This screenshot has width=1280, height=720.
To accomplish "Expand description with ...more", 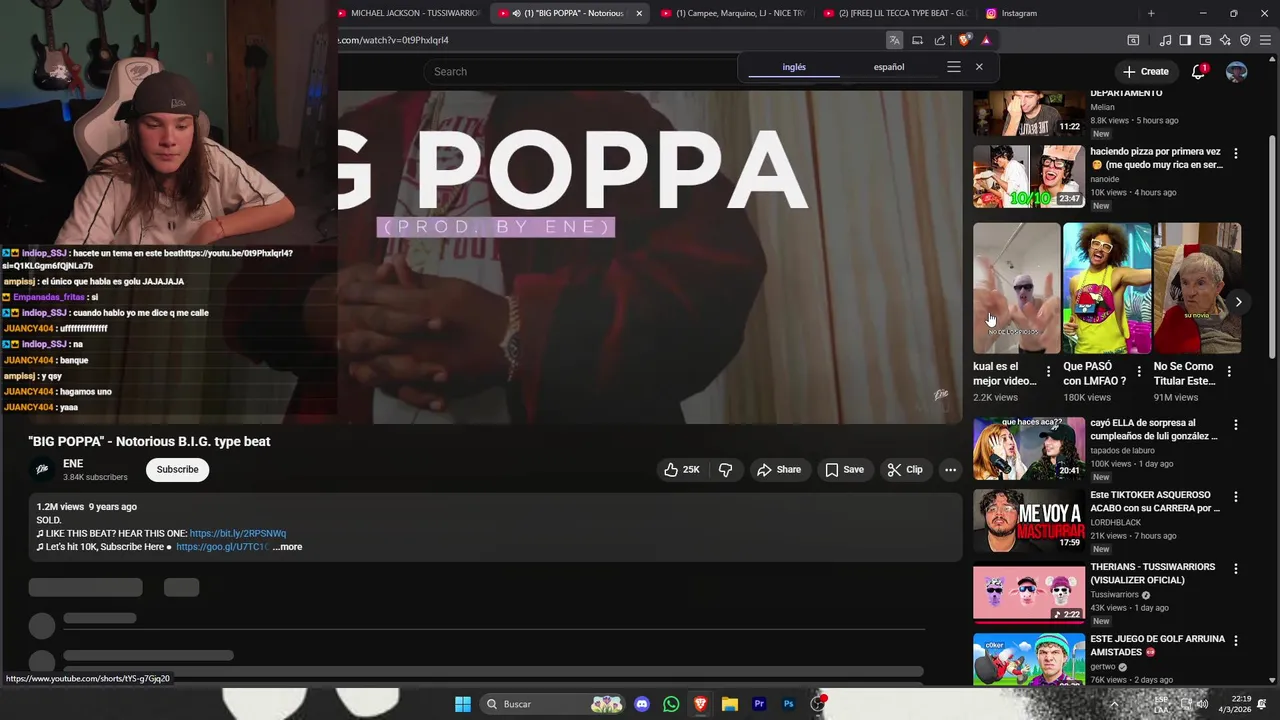I will (x=287, y=547).
